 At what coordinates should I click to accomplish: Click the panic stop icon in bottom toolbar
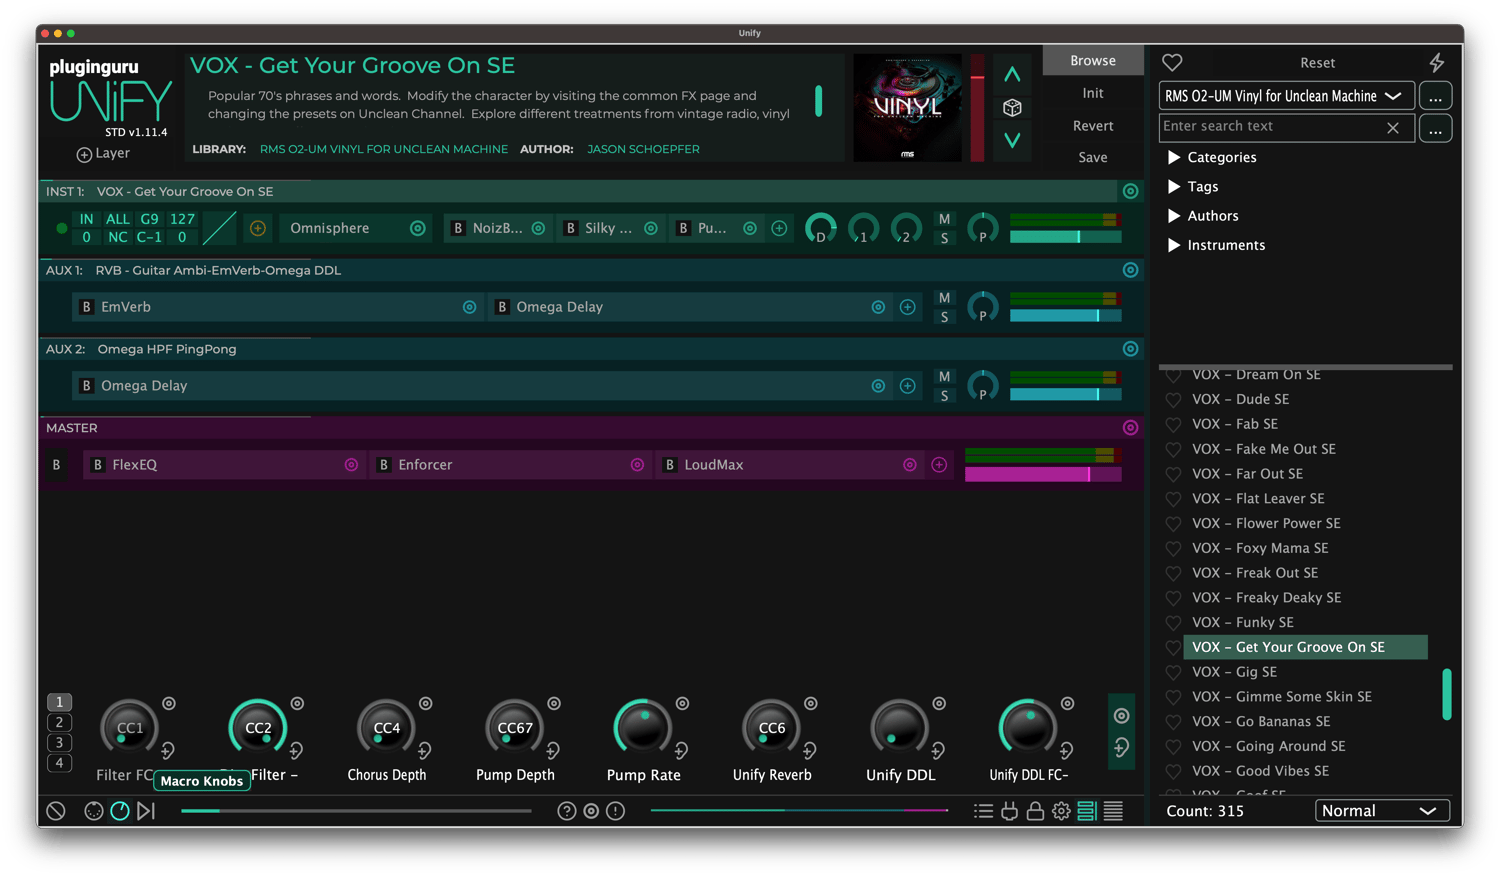56,811
